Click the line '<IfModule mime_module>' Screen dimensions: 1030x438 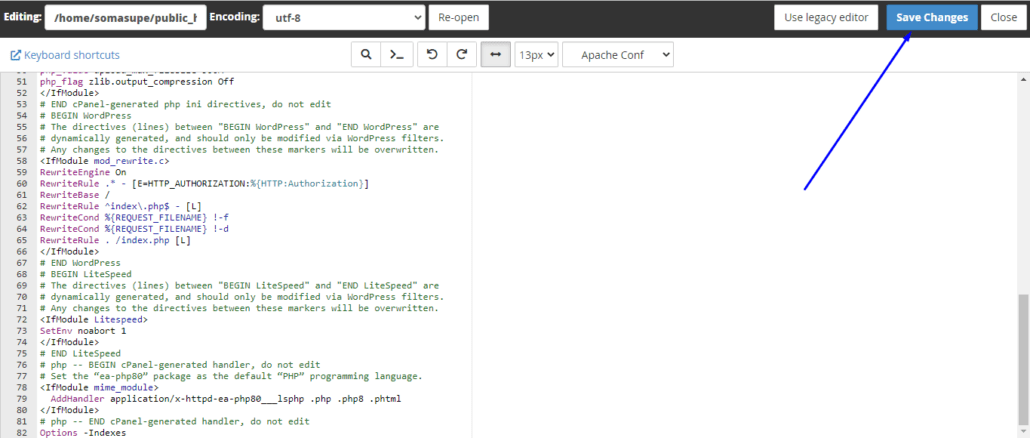[99, 387]
